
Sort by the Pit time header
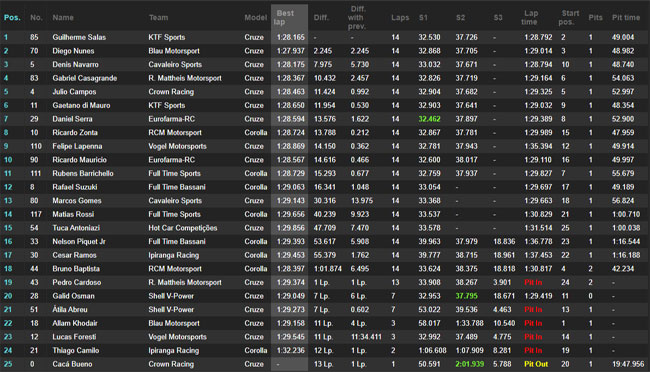pos(626,17)
